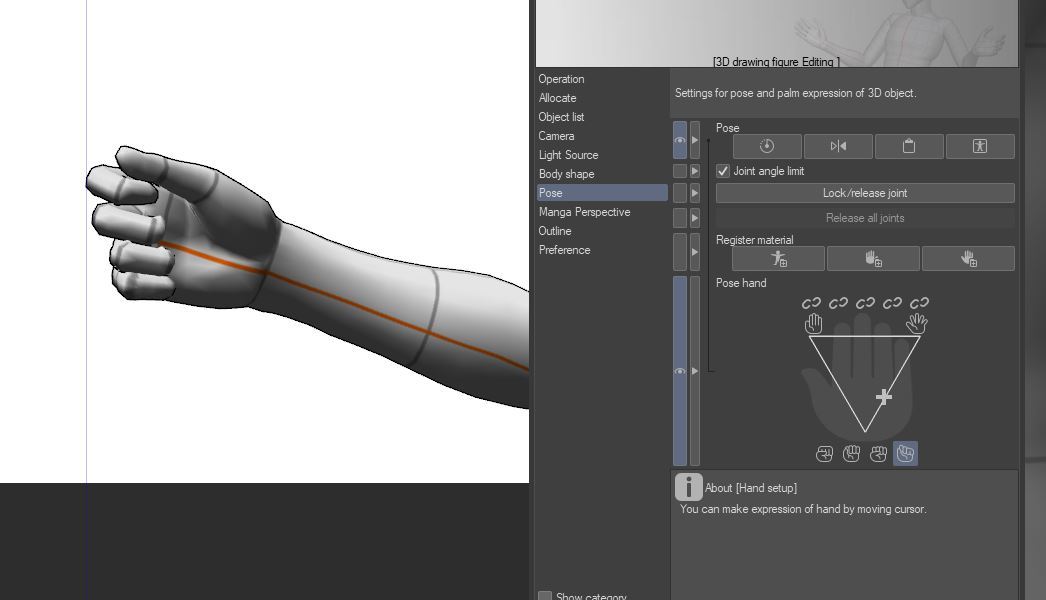The image size is (1046, 600).
Task: Click the plus cursor in hand triangle
Action: pyautogui.click(x=884, y=397)
